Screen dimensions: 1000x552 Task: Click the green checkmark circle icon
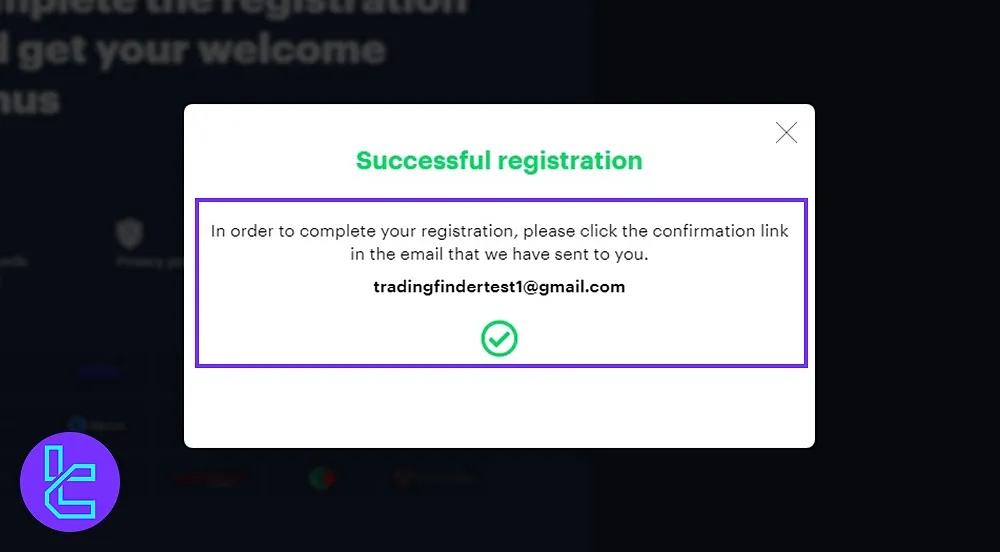coord(499,338)
